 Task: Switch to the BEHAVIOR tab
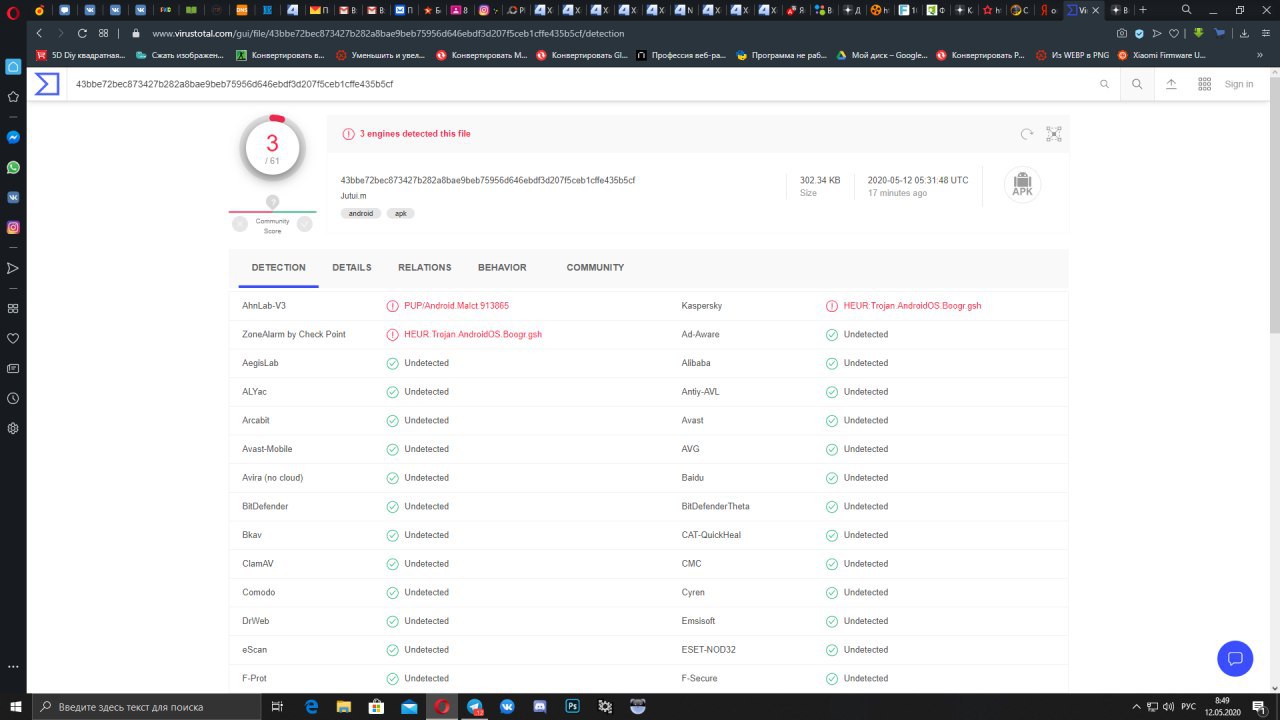[x=502, y=268]
